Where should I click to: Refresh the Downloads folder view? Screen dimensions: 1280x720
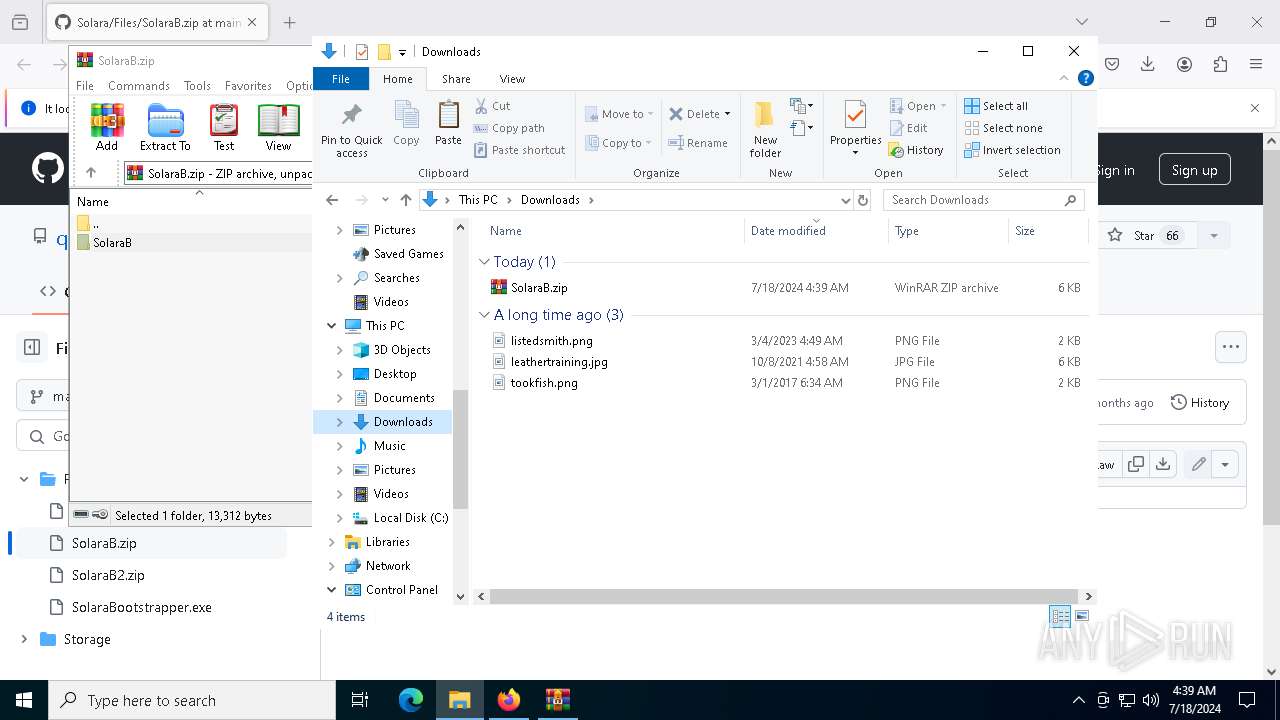point(863,200)
